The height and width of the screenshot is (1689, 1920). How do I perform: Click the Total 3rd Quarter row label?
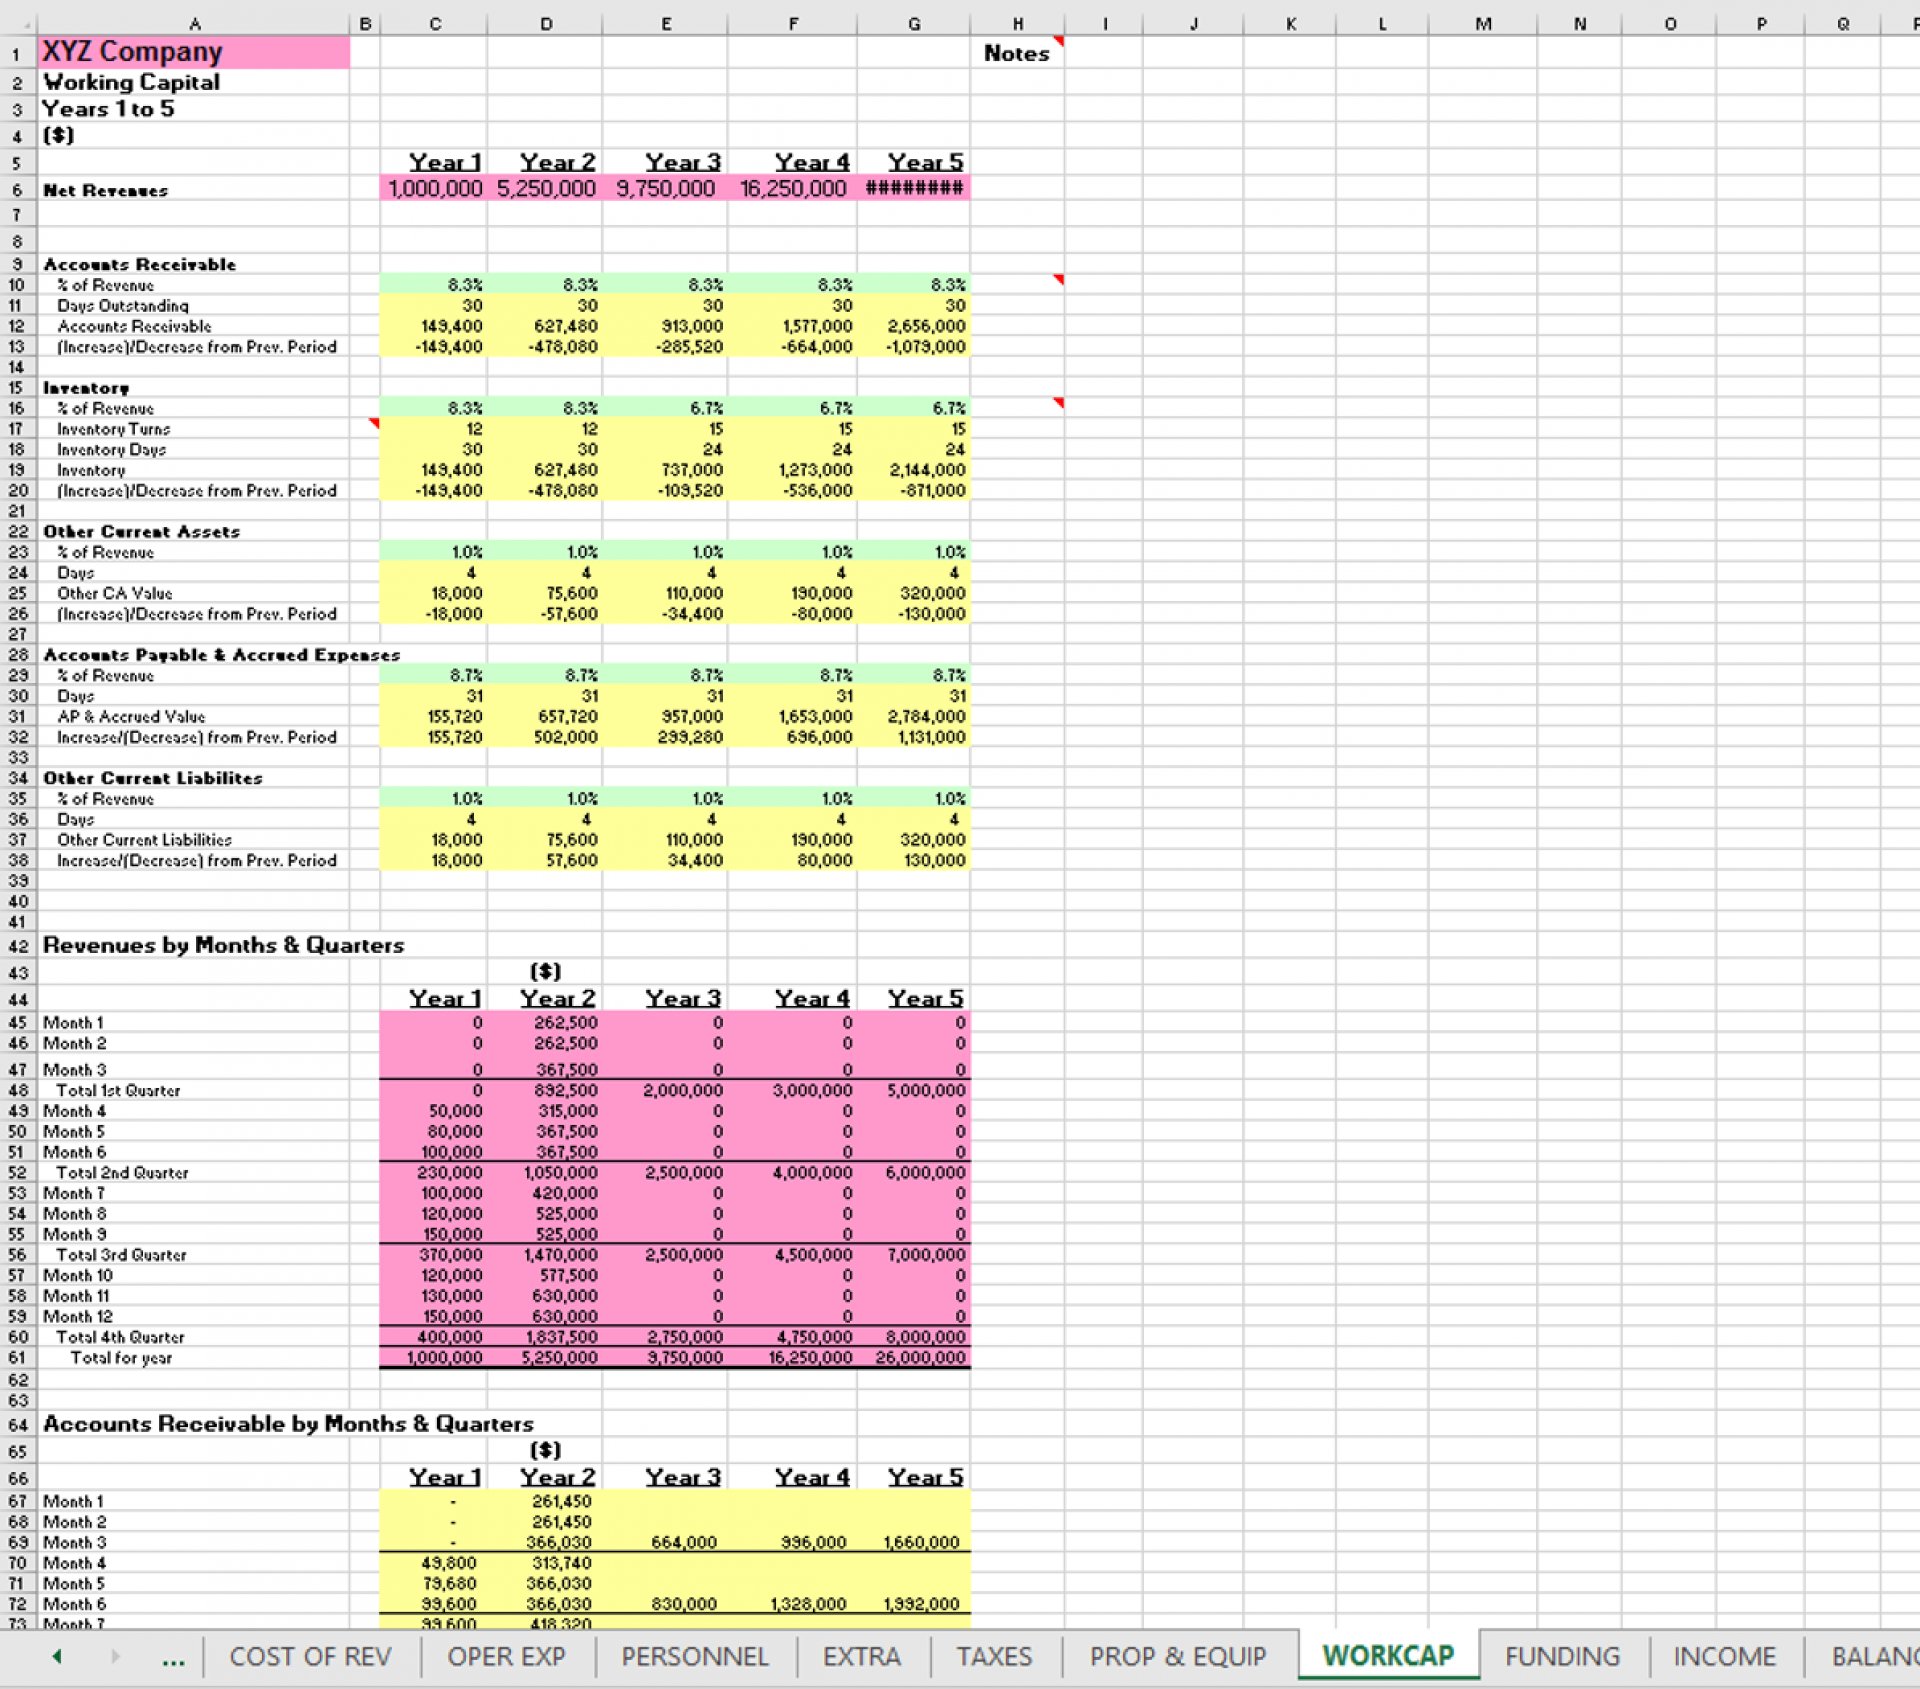click(121, 1254)
